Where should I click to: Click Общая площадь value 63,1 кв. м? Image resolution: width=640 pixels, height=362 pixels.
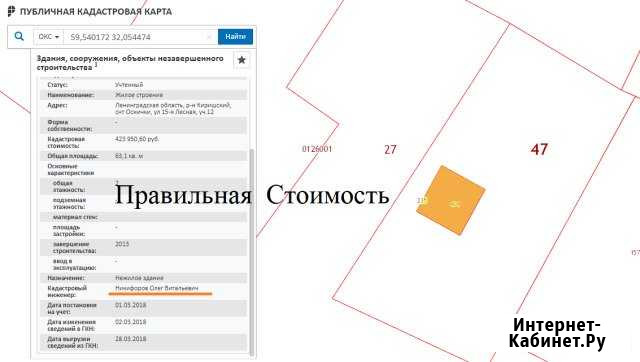tap(129, 156)
